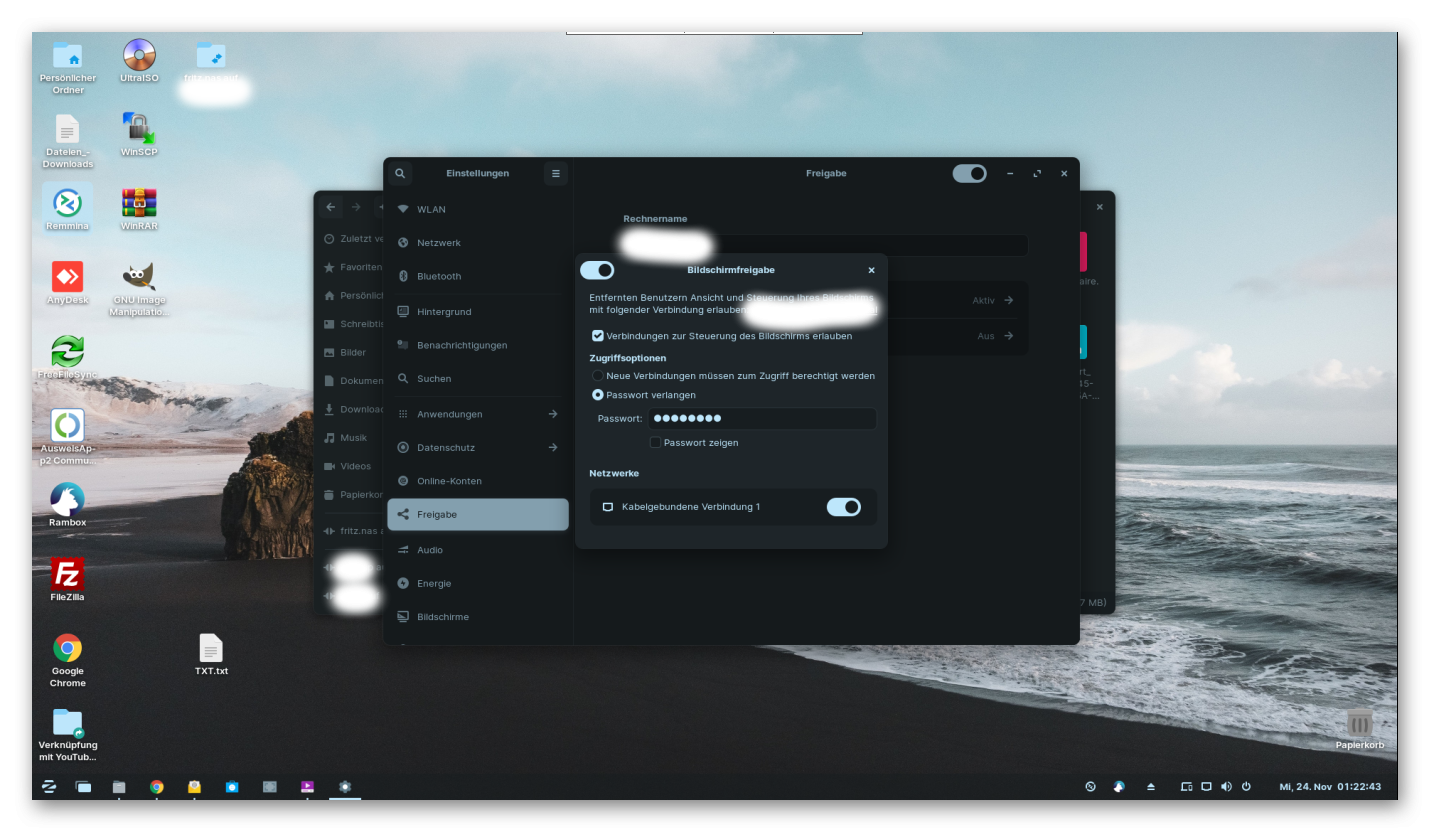The image size is (1430, 832).
Task: Open Bildschirme settings
Action: tap(478, 617)
